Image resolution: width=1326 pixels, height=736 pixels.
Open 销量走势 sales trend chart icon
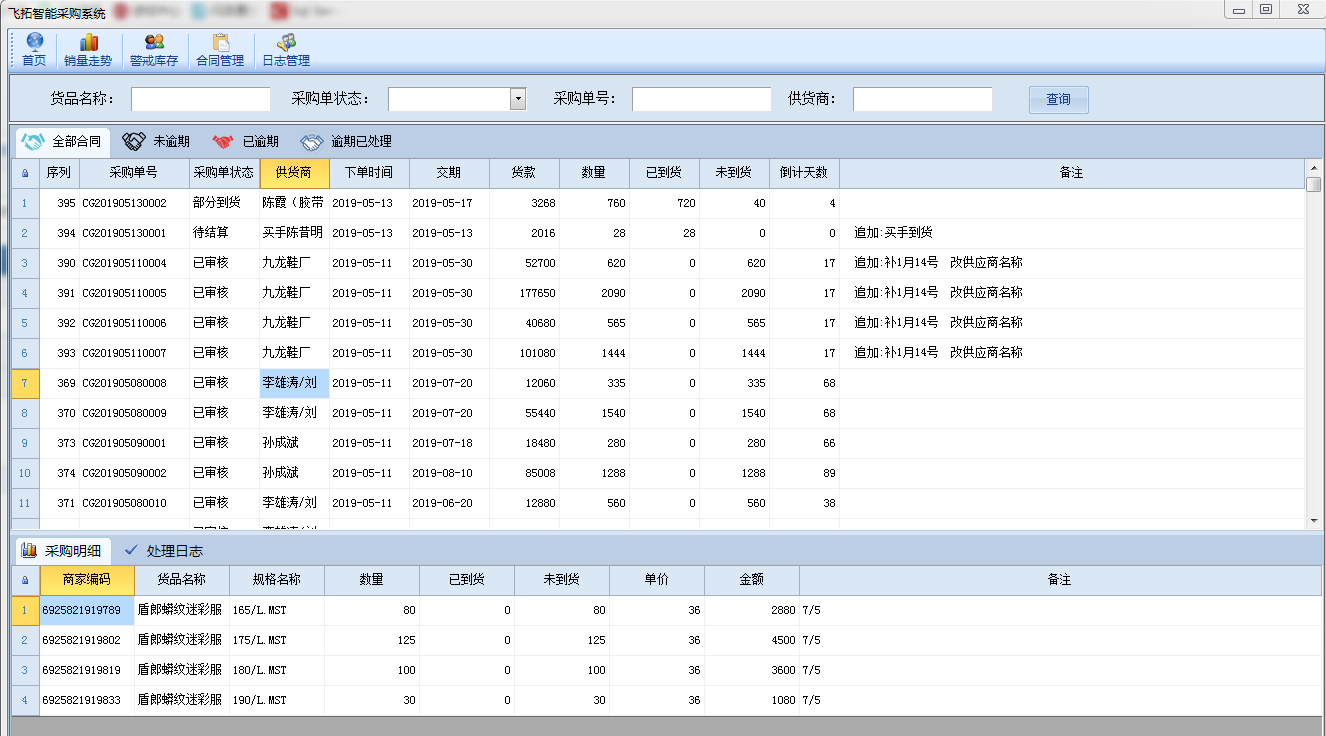pos(88,50)
